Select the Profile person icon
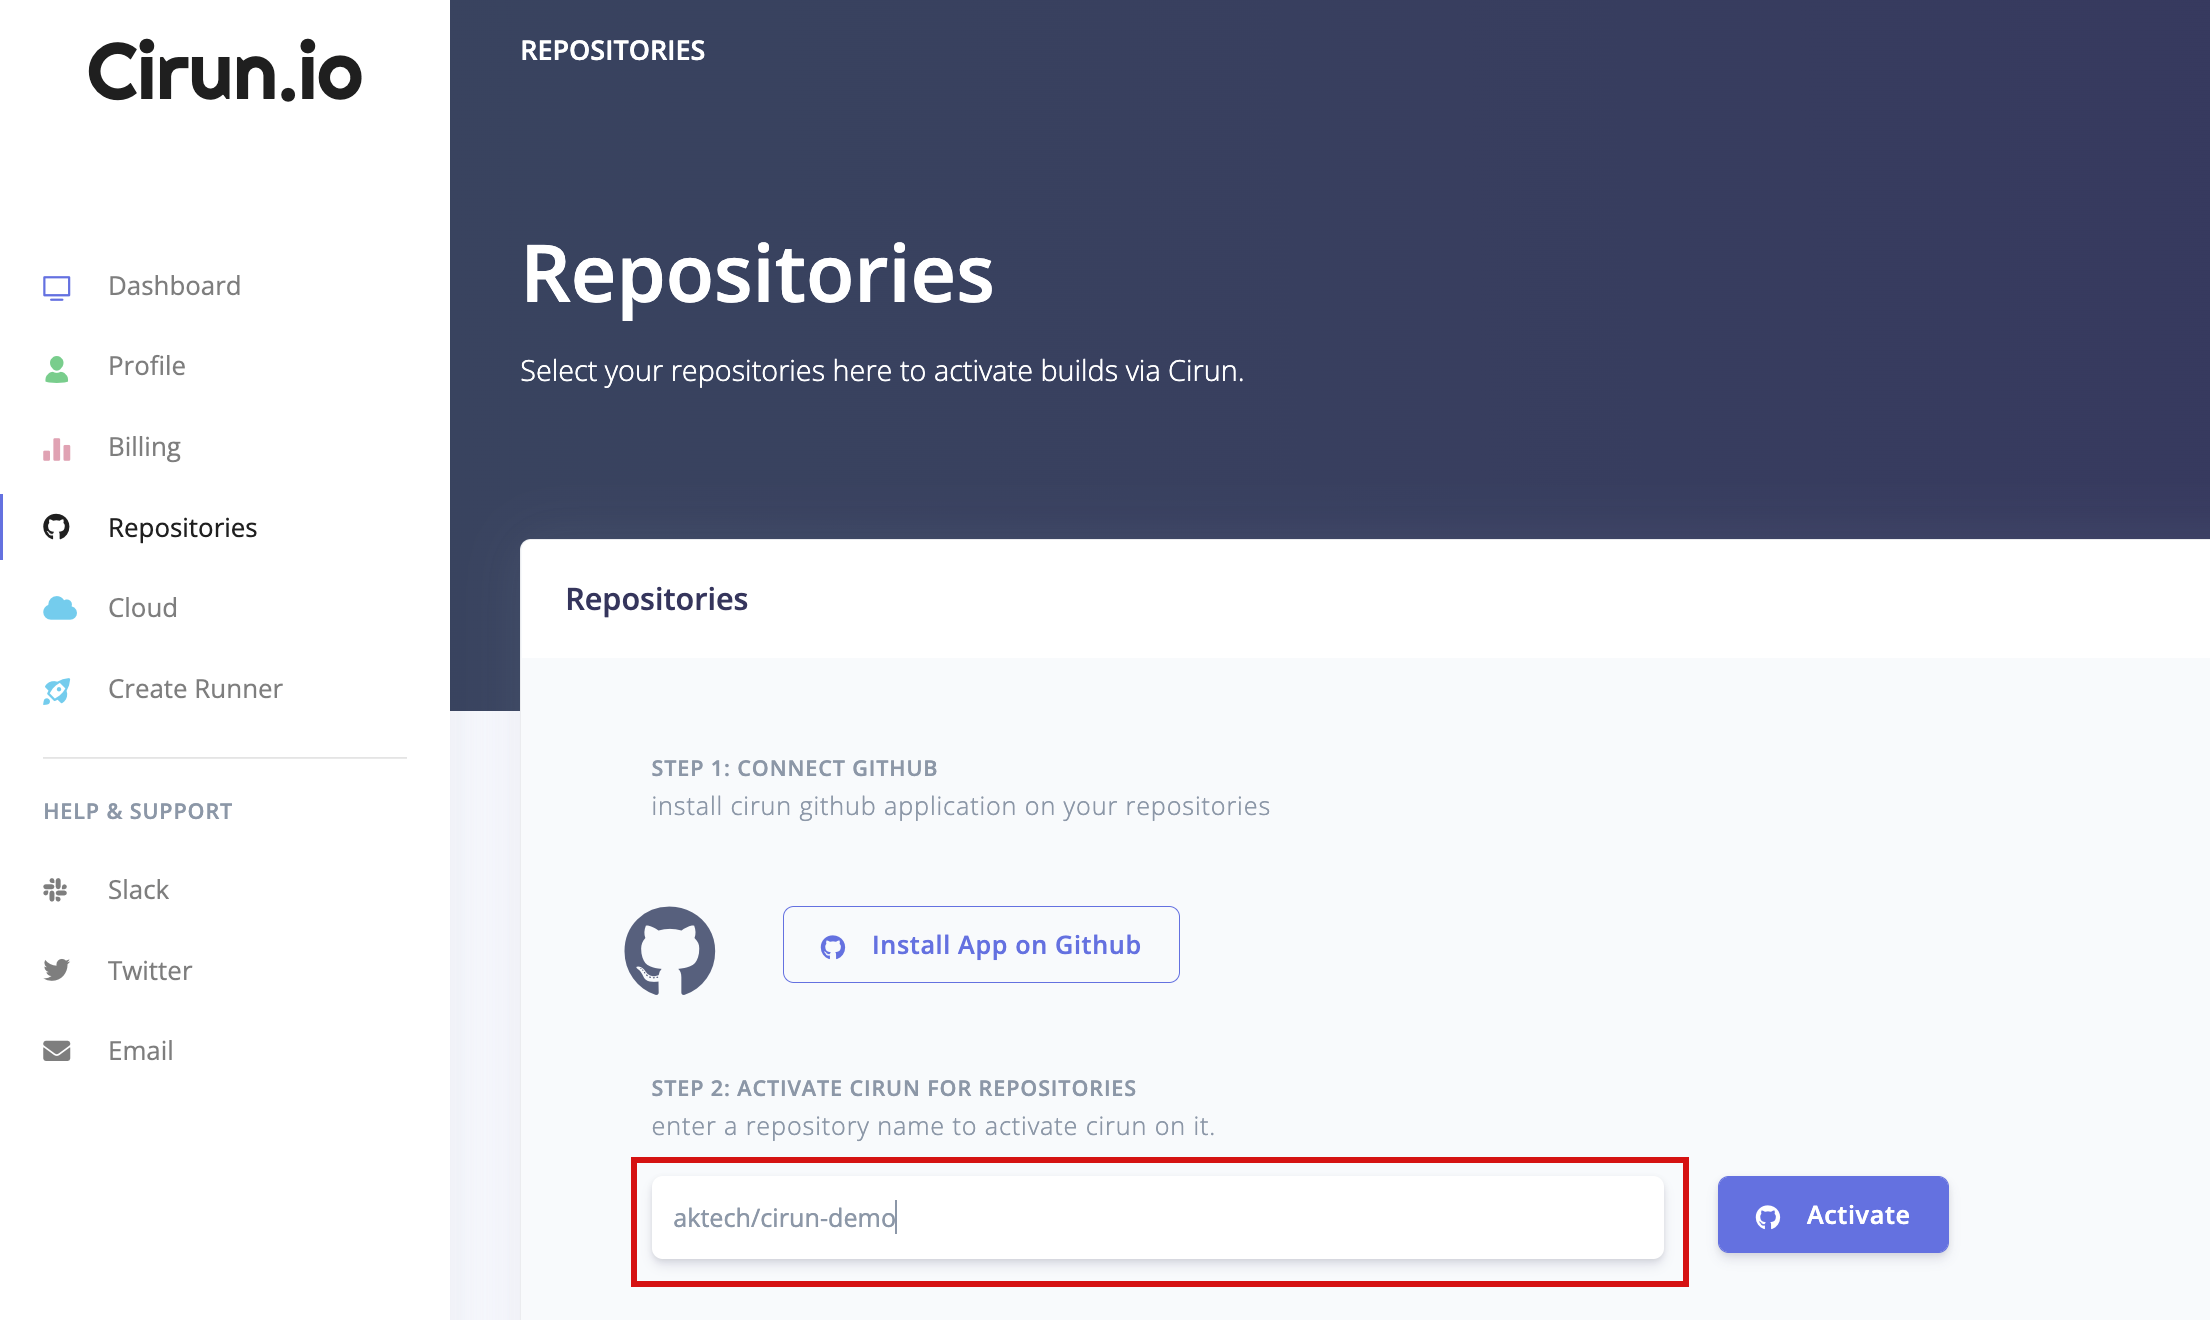The width and height of the screenshot is (2210, 1320). pyautogui.click(x=57, y=367)
